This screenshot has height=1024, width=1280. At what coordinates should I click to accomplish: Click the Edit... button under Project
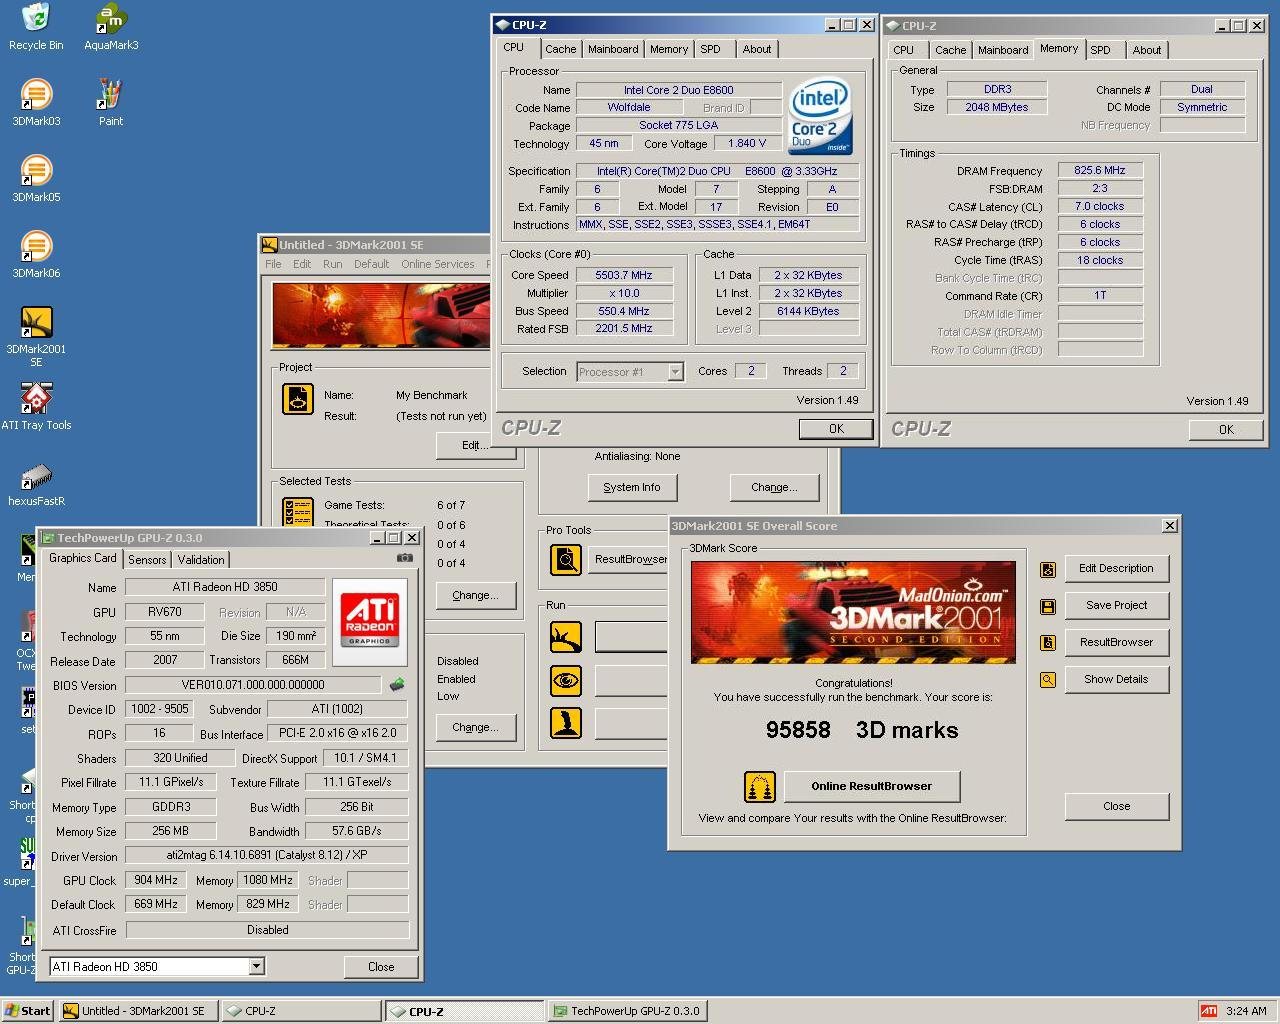coord(476,445)
